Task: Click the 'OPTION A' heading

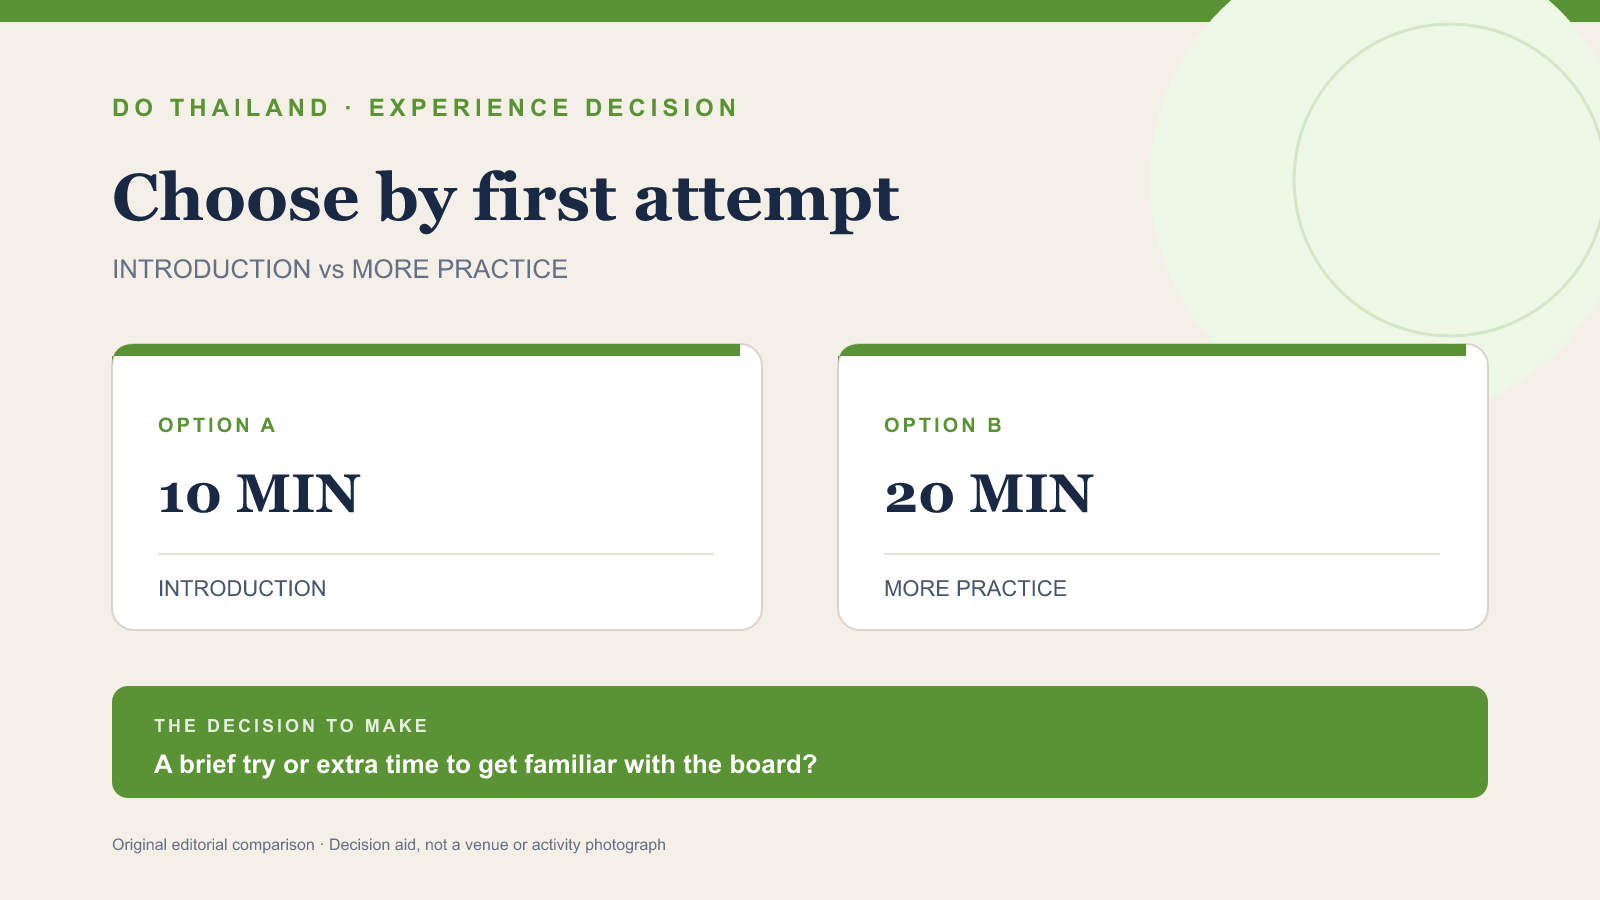Action: point(217,425)
